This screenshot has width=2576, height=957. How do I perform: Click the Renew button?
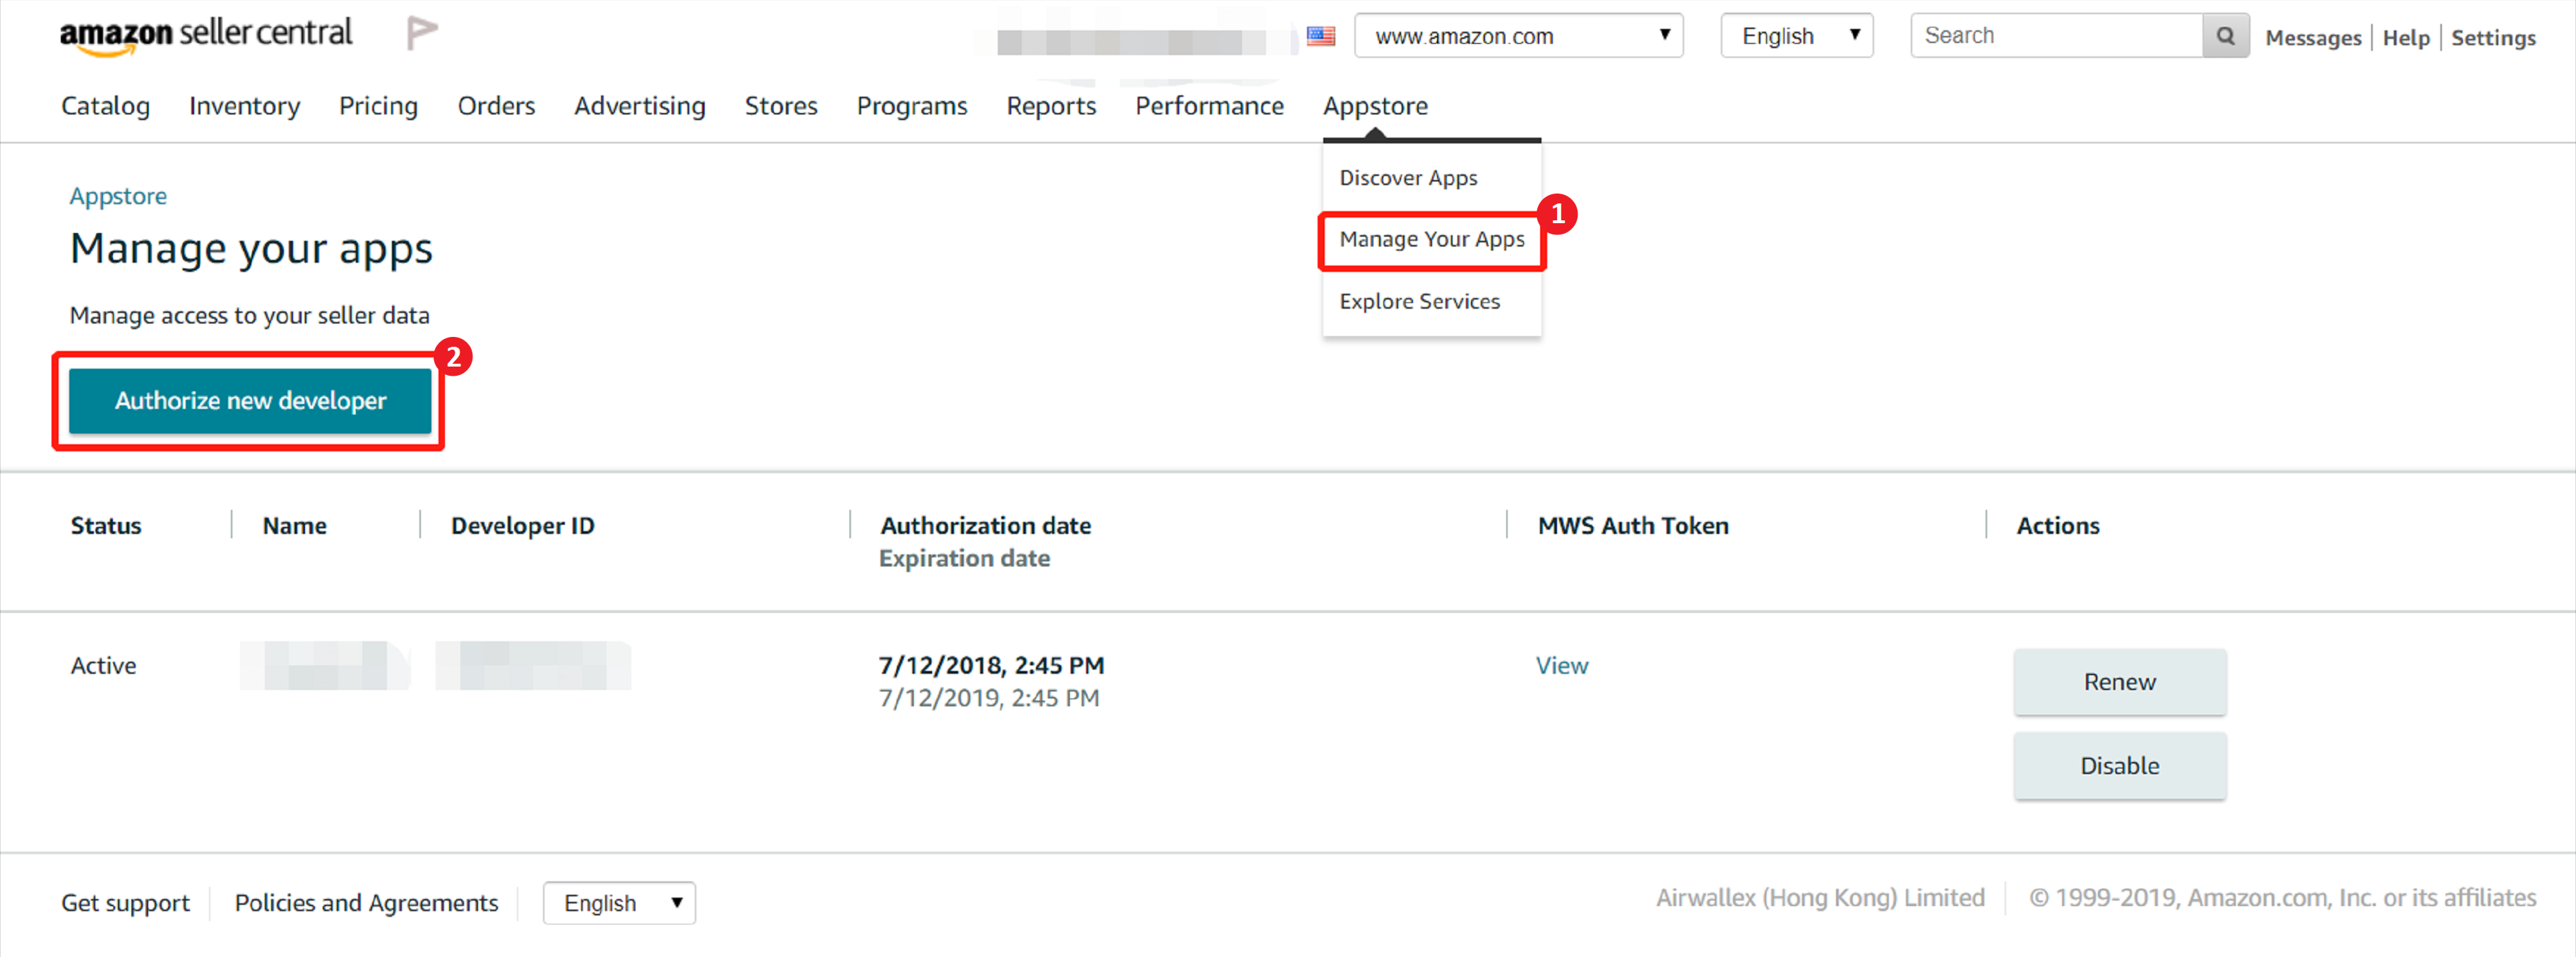pos(2119,682)
